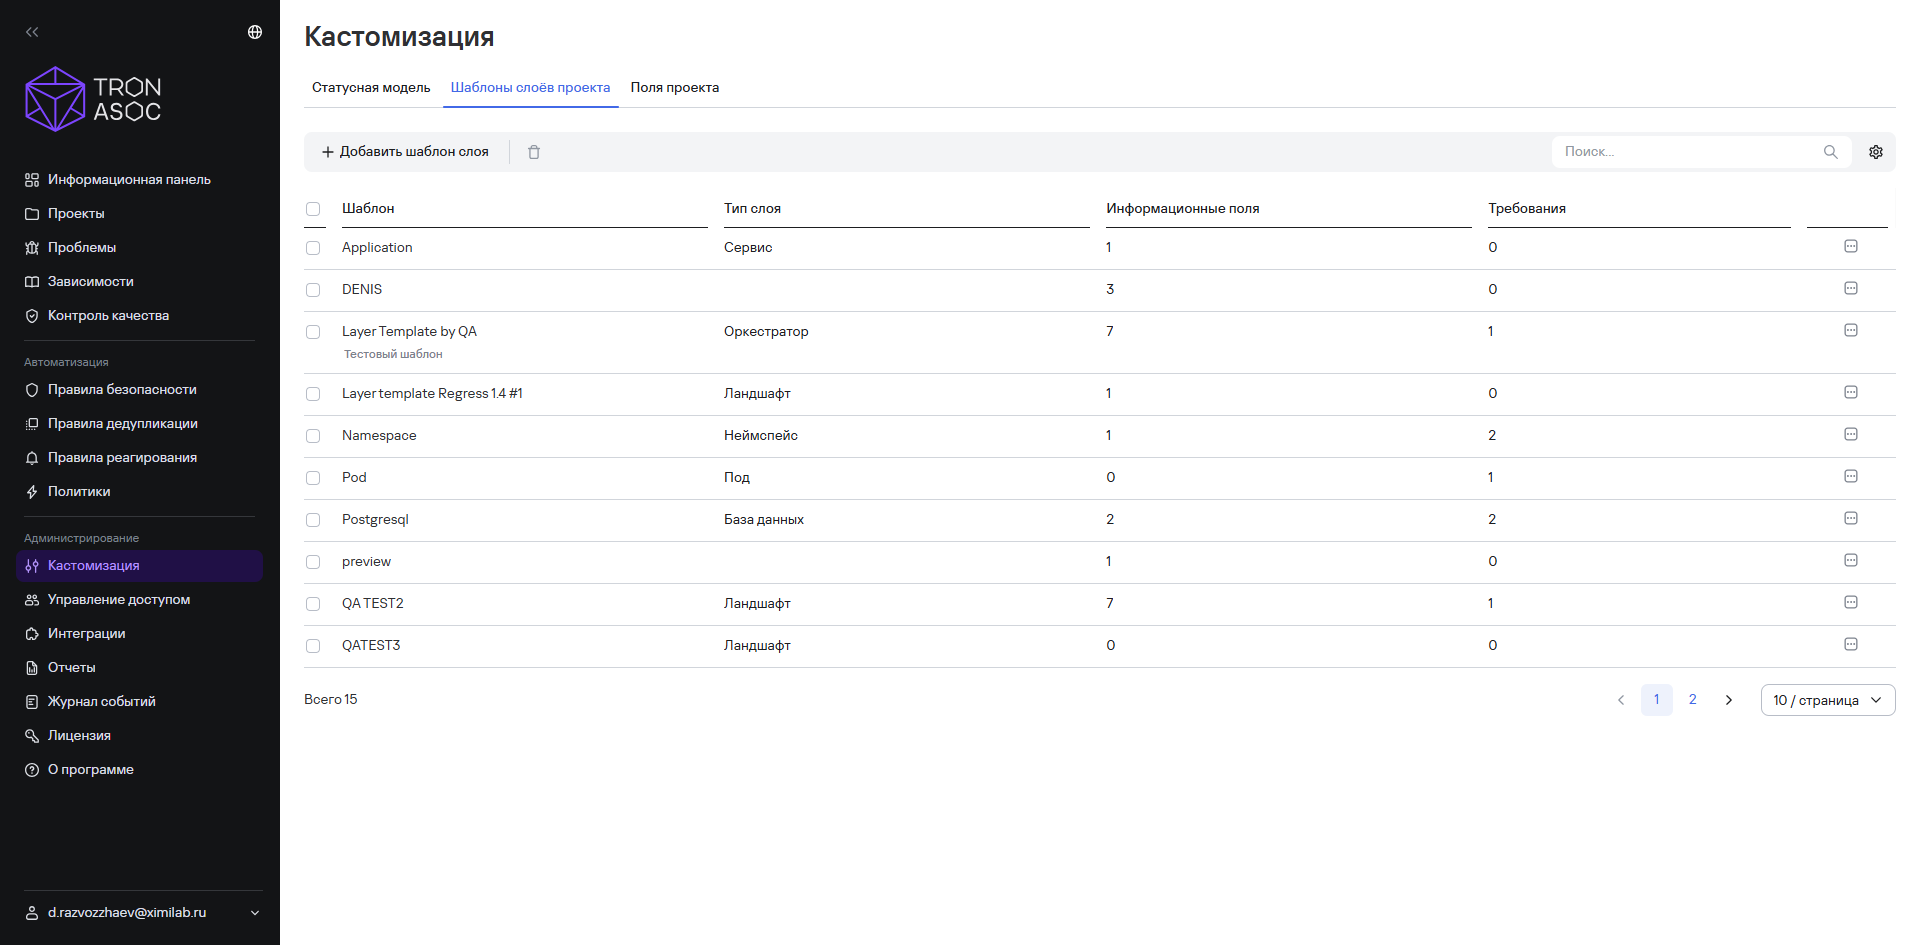1920x945 pixels.
Task: Open the 10 / страница page-size dropdown
Action: (x=1828, y=700)
